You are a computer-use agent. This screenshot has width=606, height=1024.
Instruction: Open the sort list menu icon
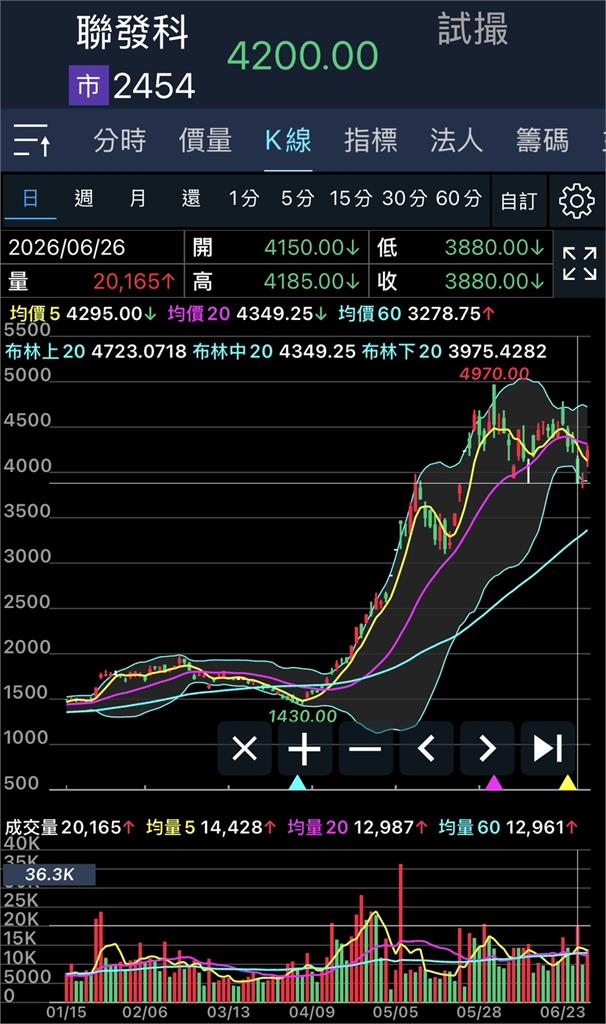click(x=31, y=139)
